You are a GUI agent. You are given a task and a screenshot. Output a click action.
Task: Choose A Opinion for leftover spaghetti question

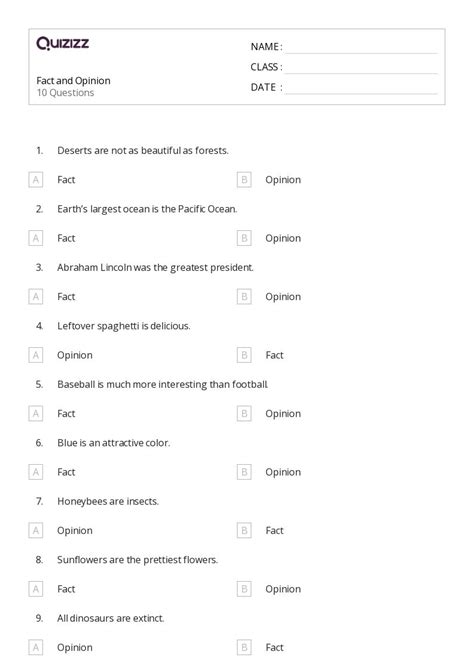click(36, 356)
